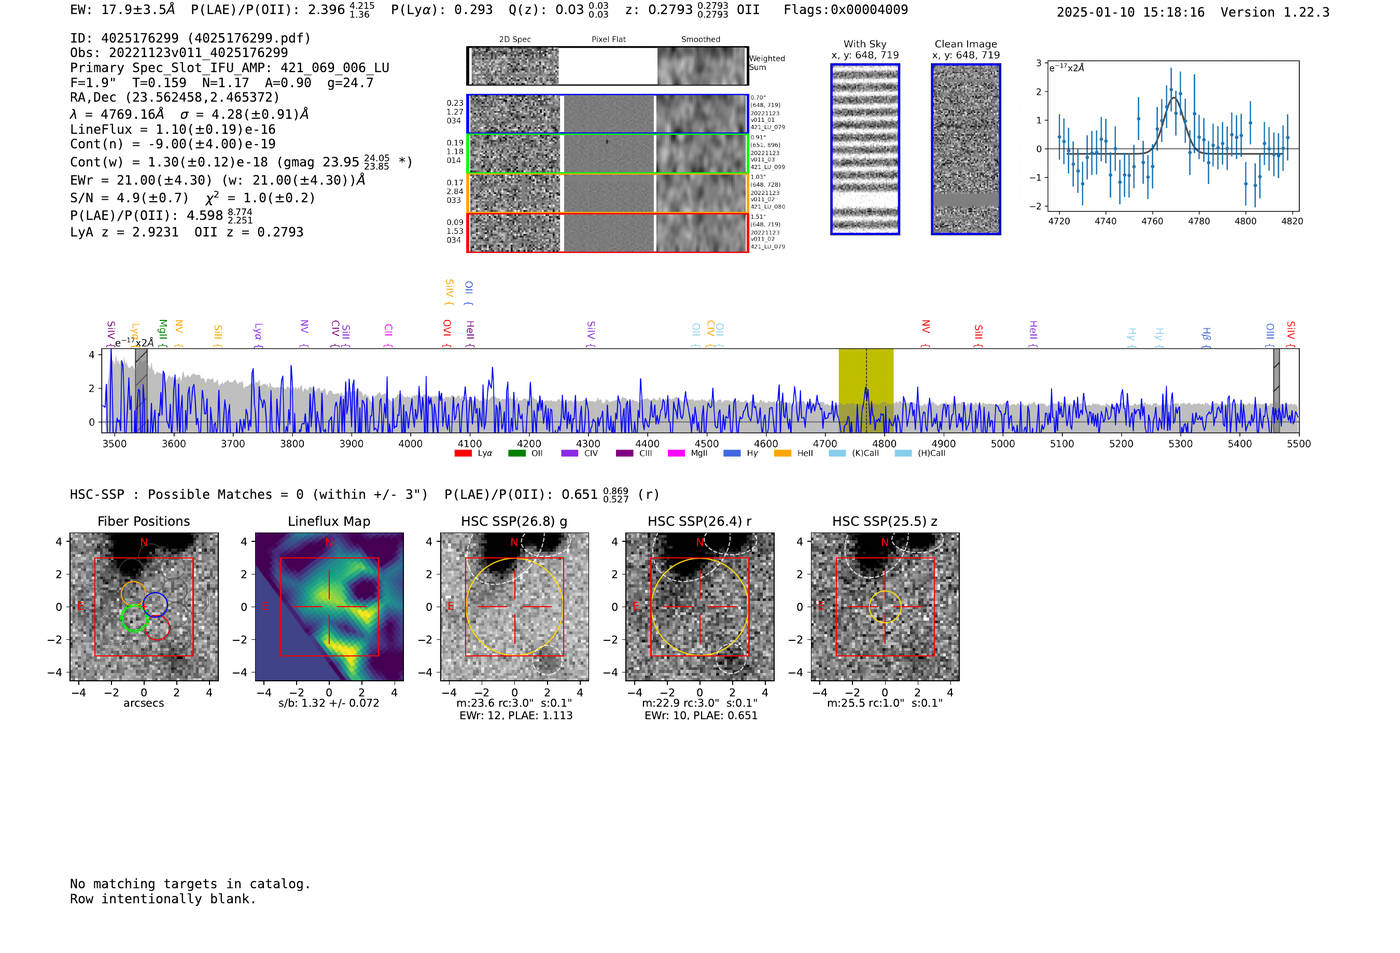Select the Clean Image panel
Screen dimensions: 1400x953
point(966,149)
